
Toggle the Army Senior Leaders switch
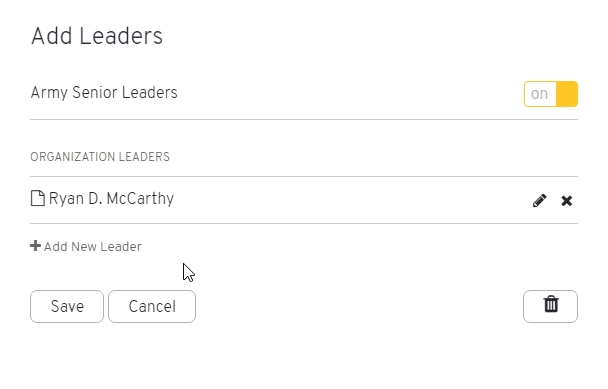551,94
